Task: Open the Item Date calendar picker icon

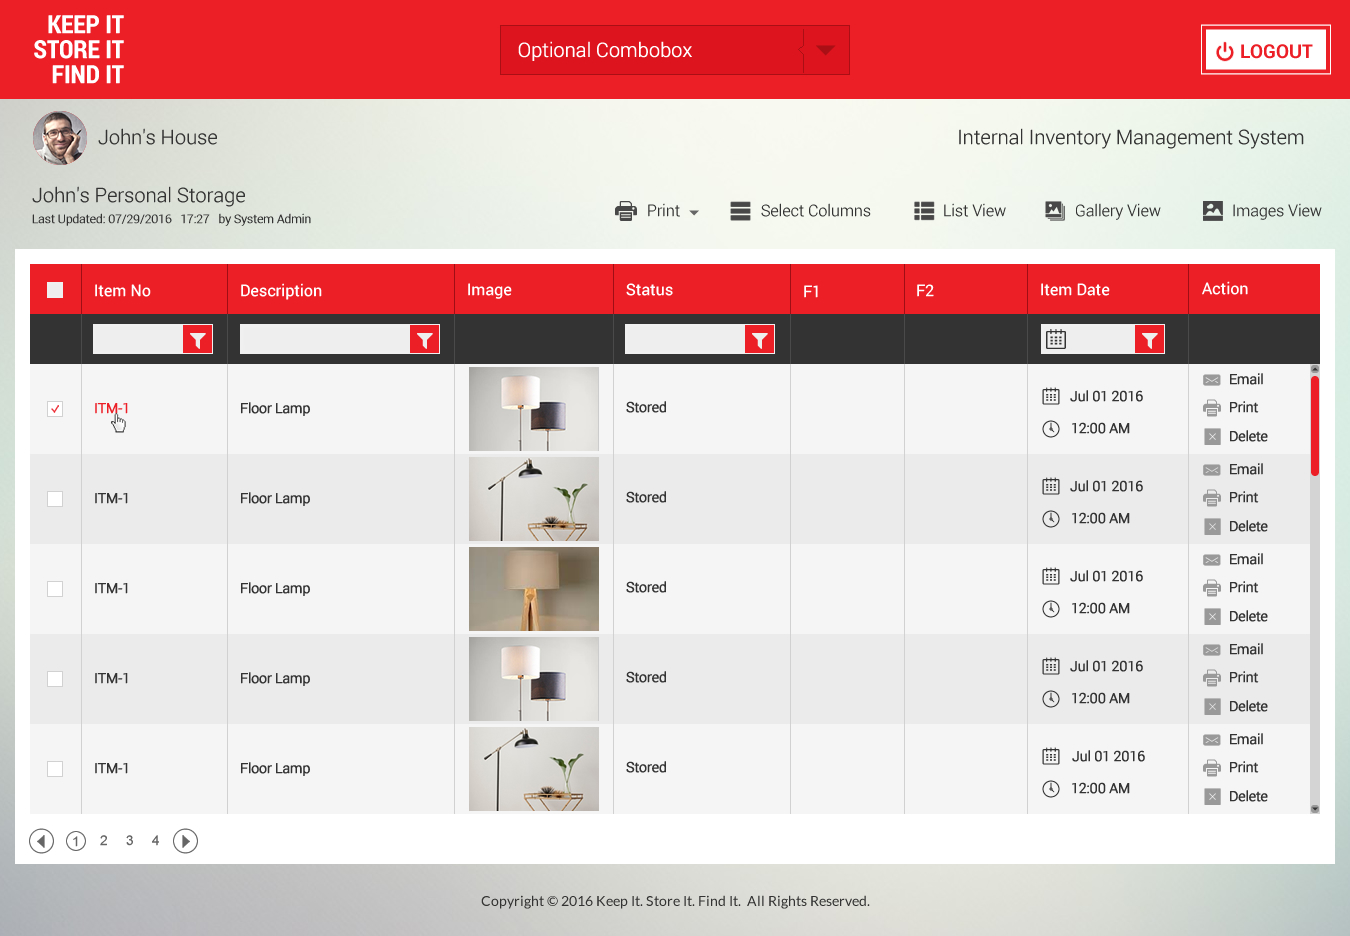Action: 1056,340
